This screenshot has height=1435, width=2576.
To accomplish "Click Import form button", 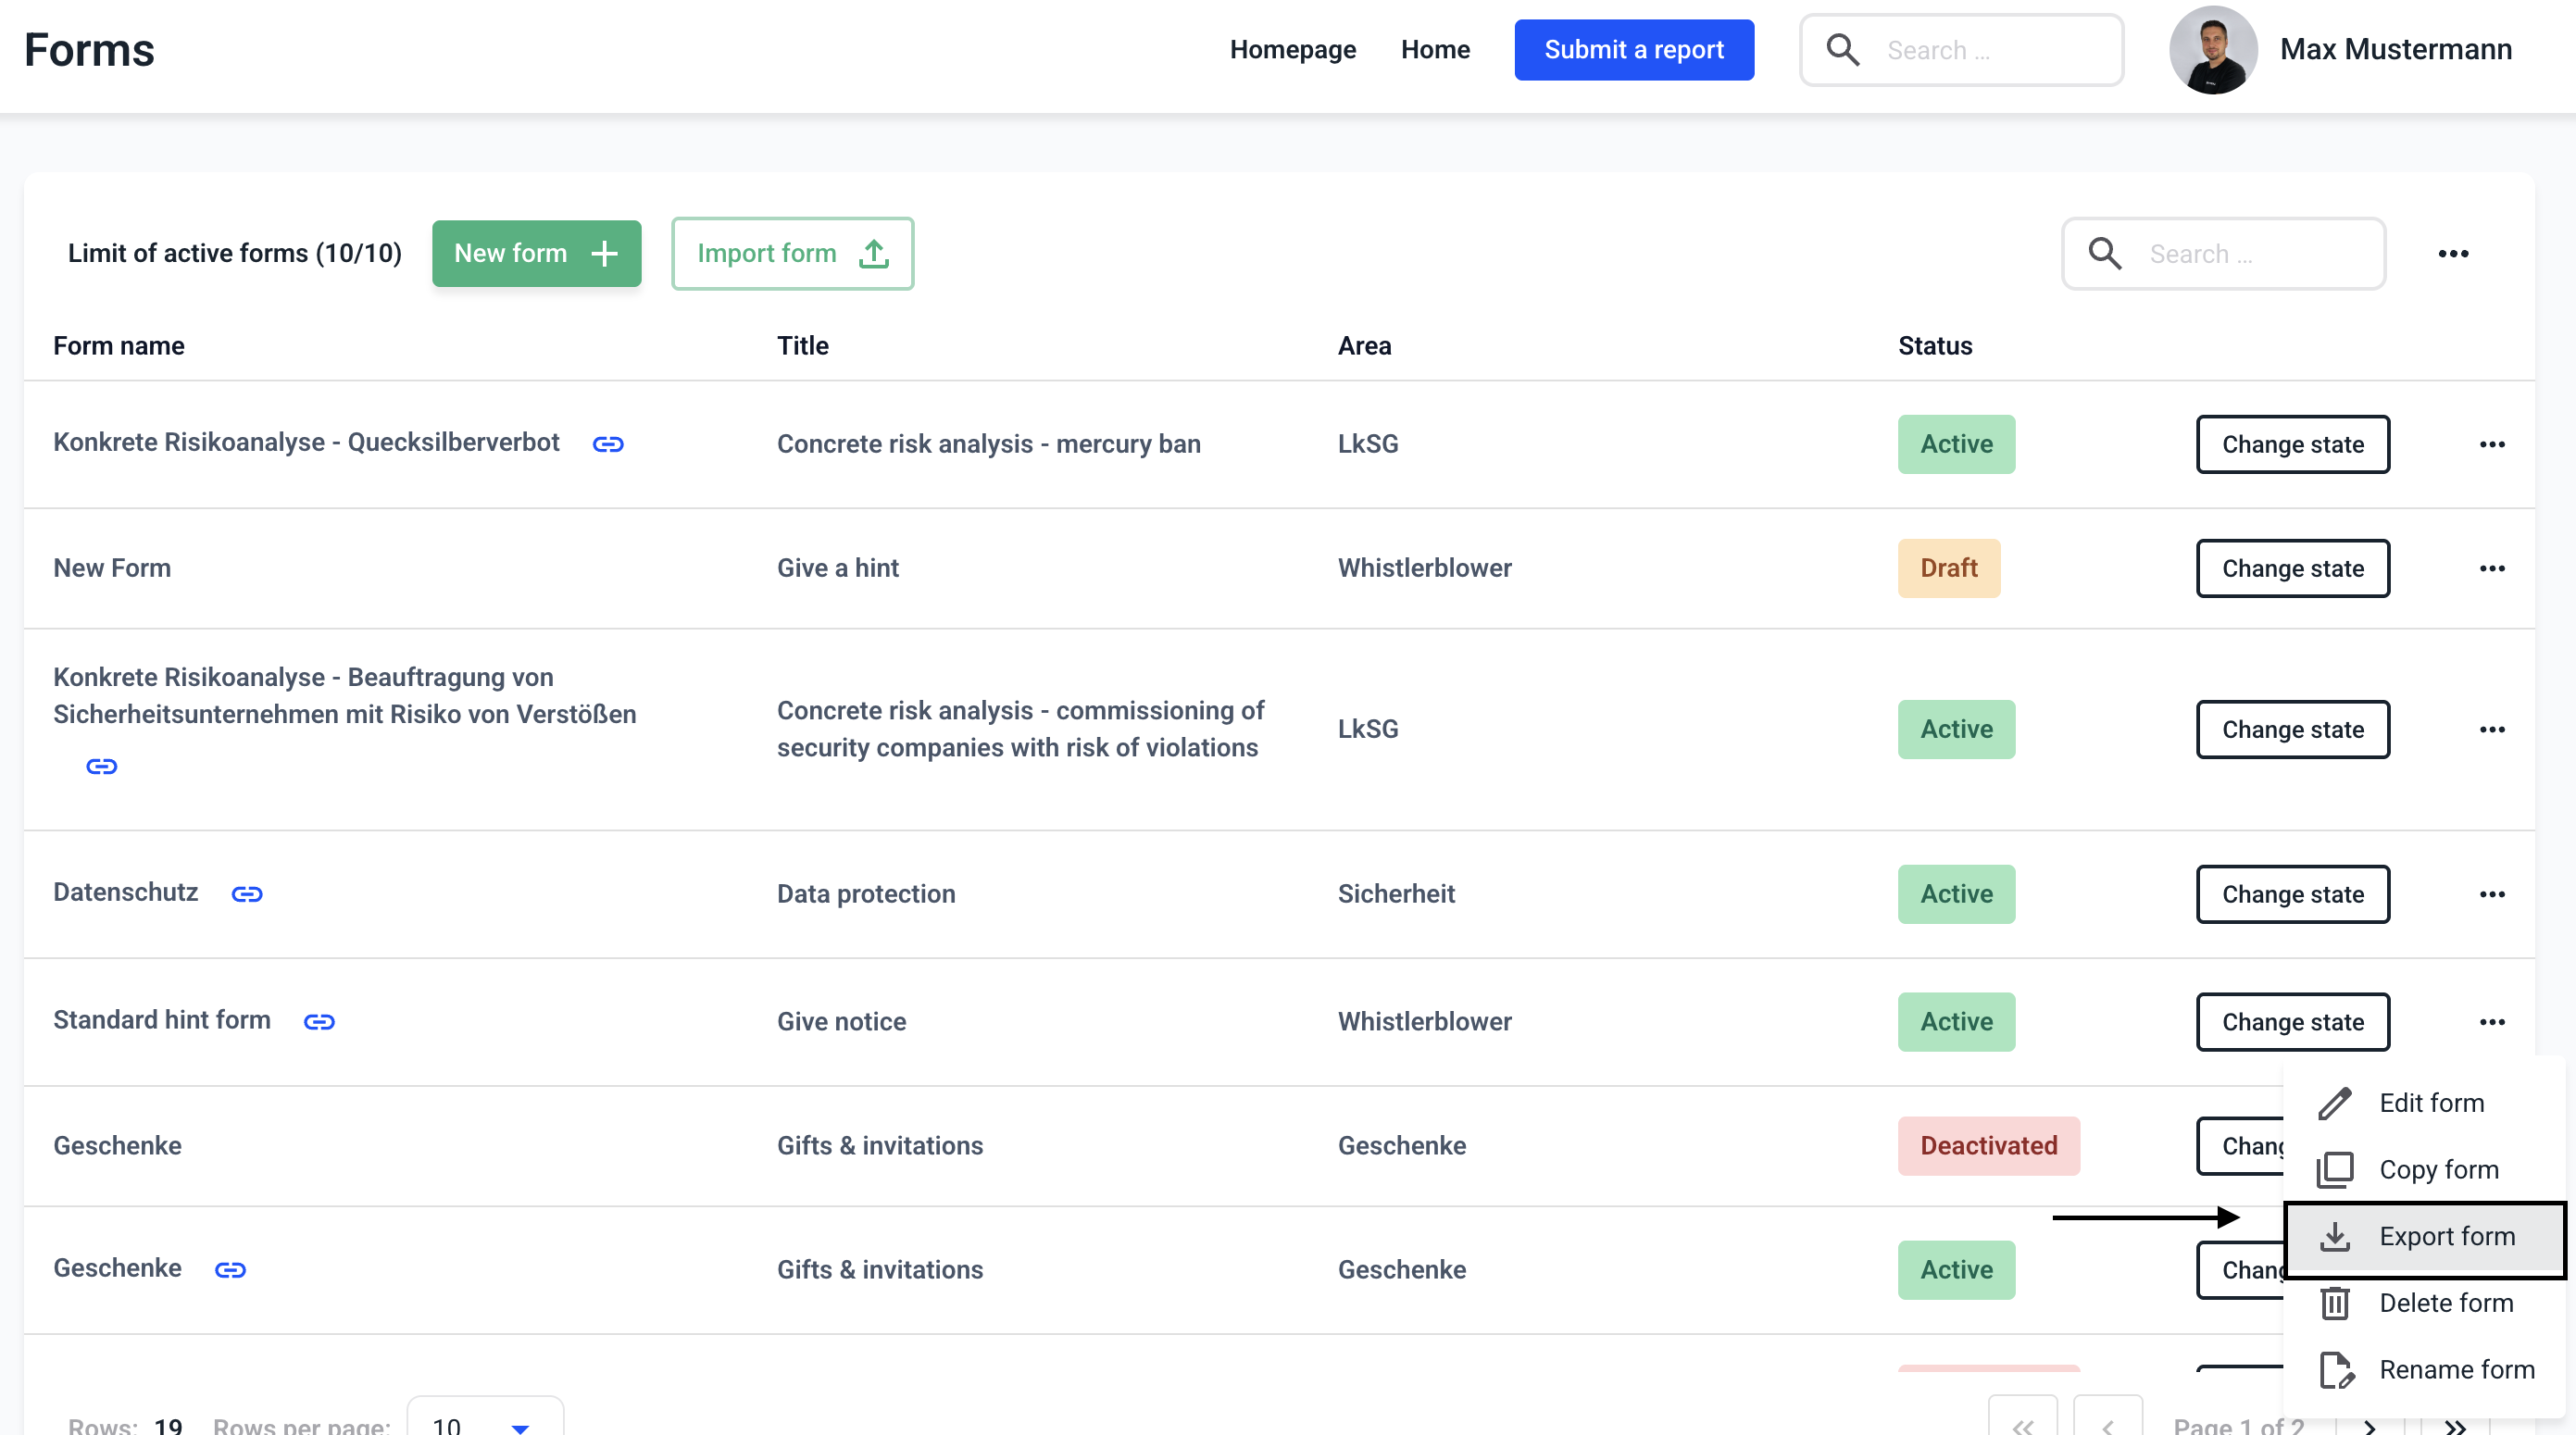I will pyautogui.click(x=792, y=254).
